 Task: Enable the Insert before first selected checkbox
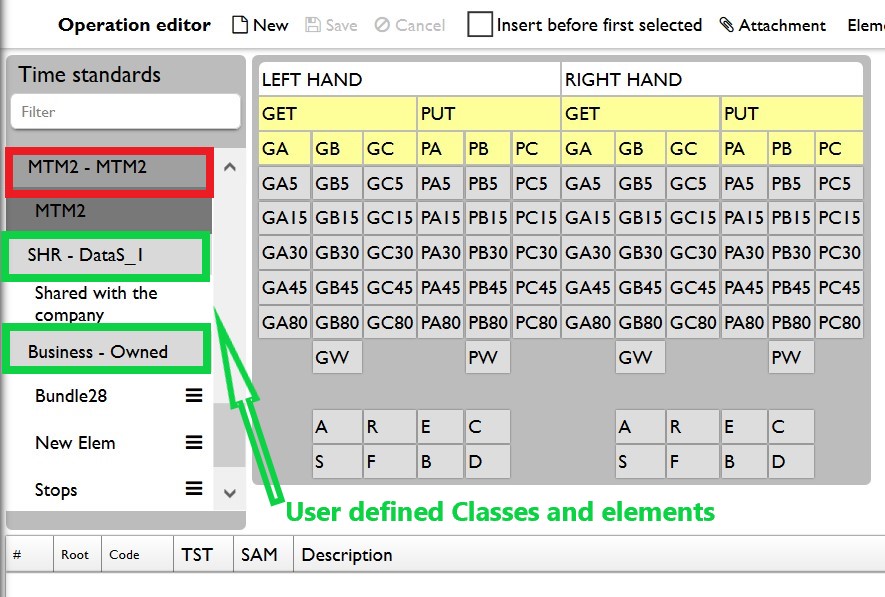pos(481,25)
